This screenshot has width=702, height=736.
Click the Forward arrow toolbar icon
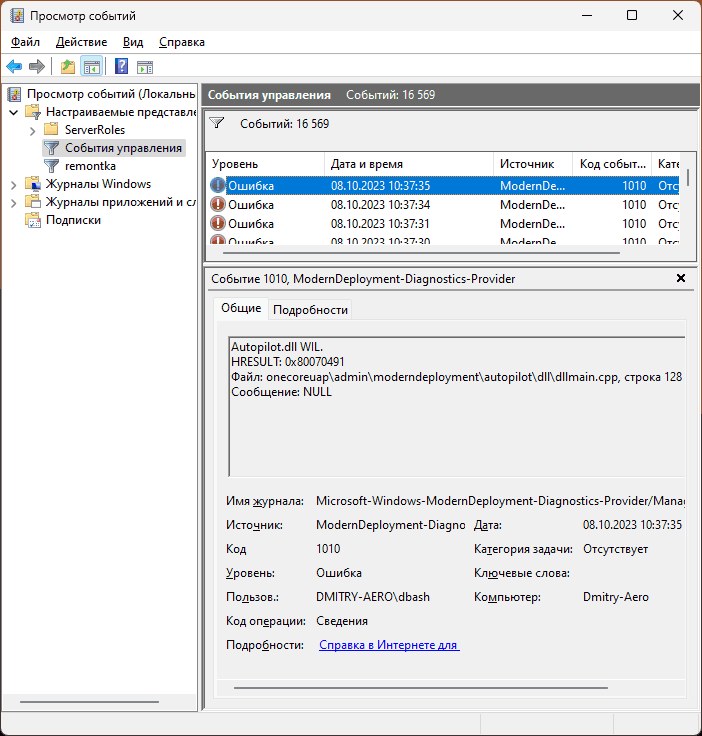click(37, 67)
